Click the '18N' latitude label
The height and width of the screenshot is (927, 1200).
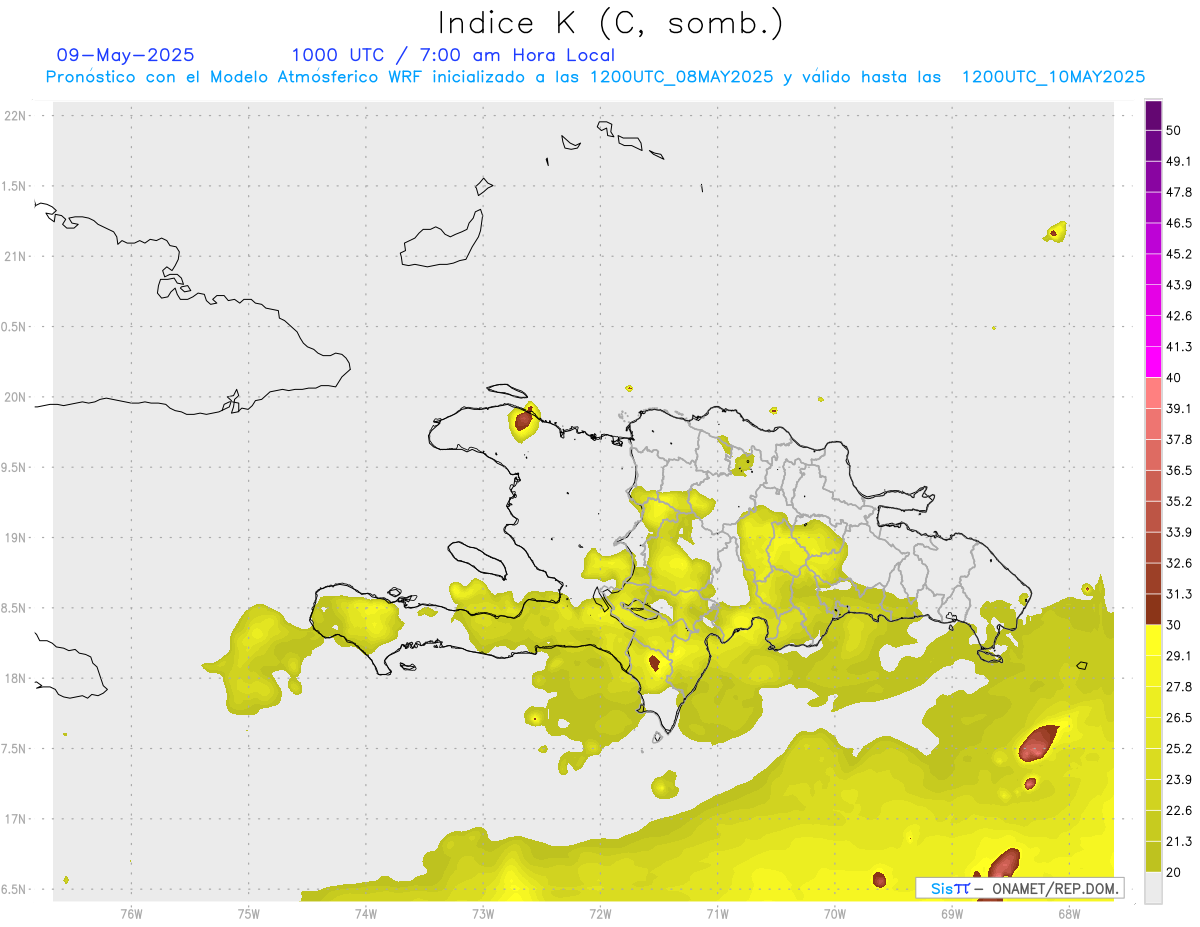click(x=15, y=679)
